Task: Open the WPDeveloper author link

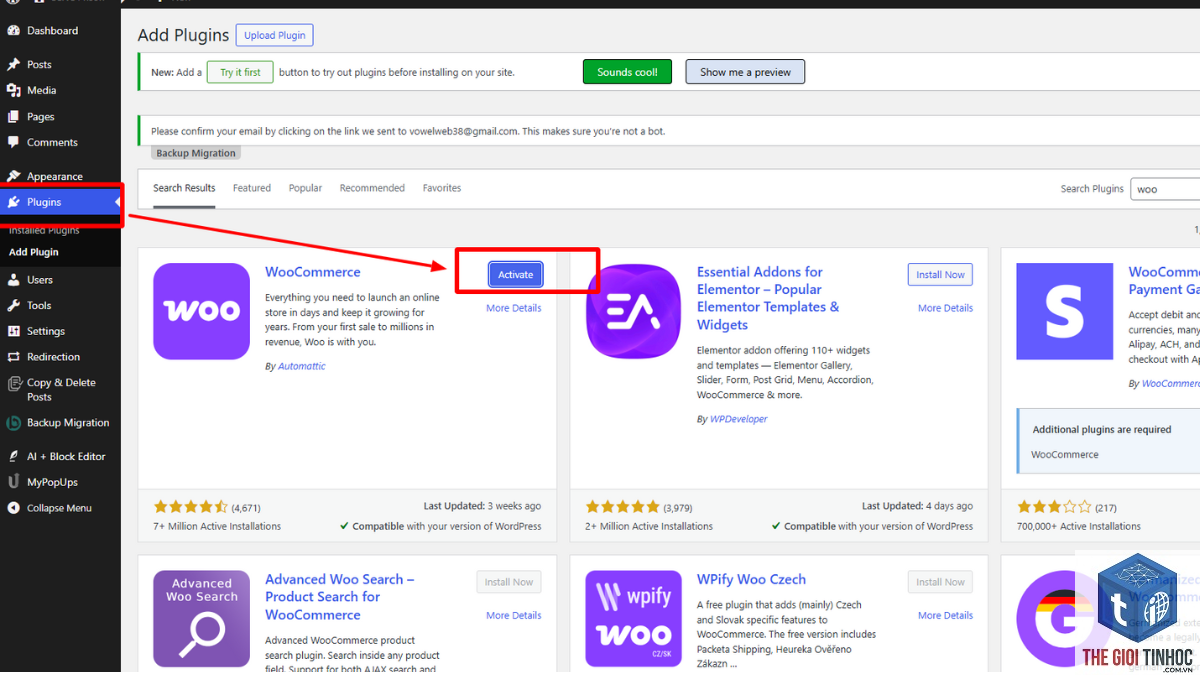Action: click(739, 419)
